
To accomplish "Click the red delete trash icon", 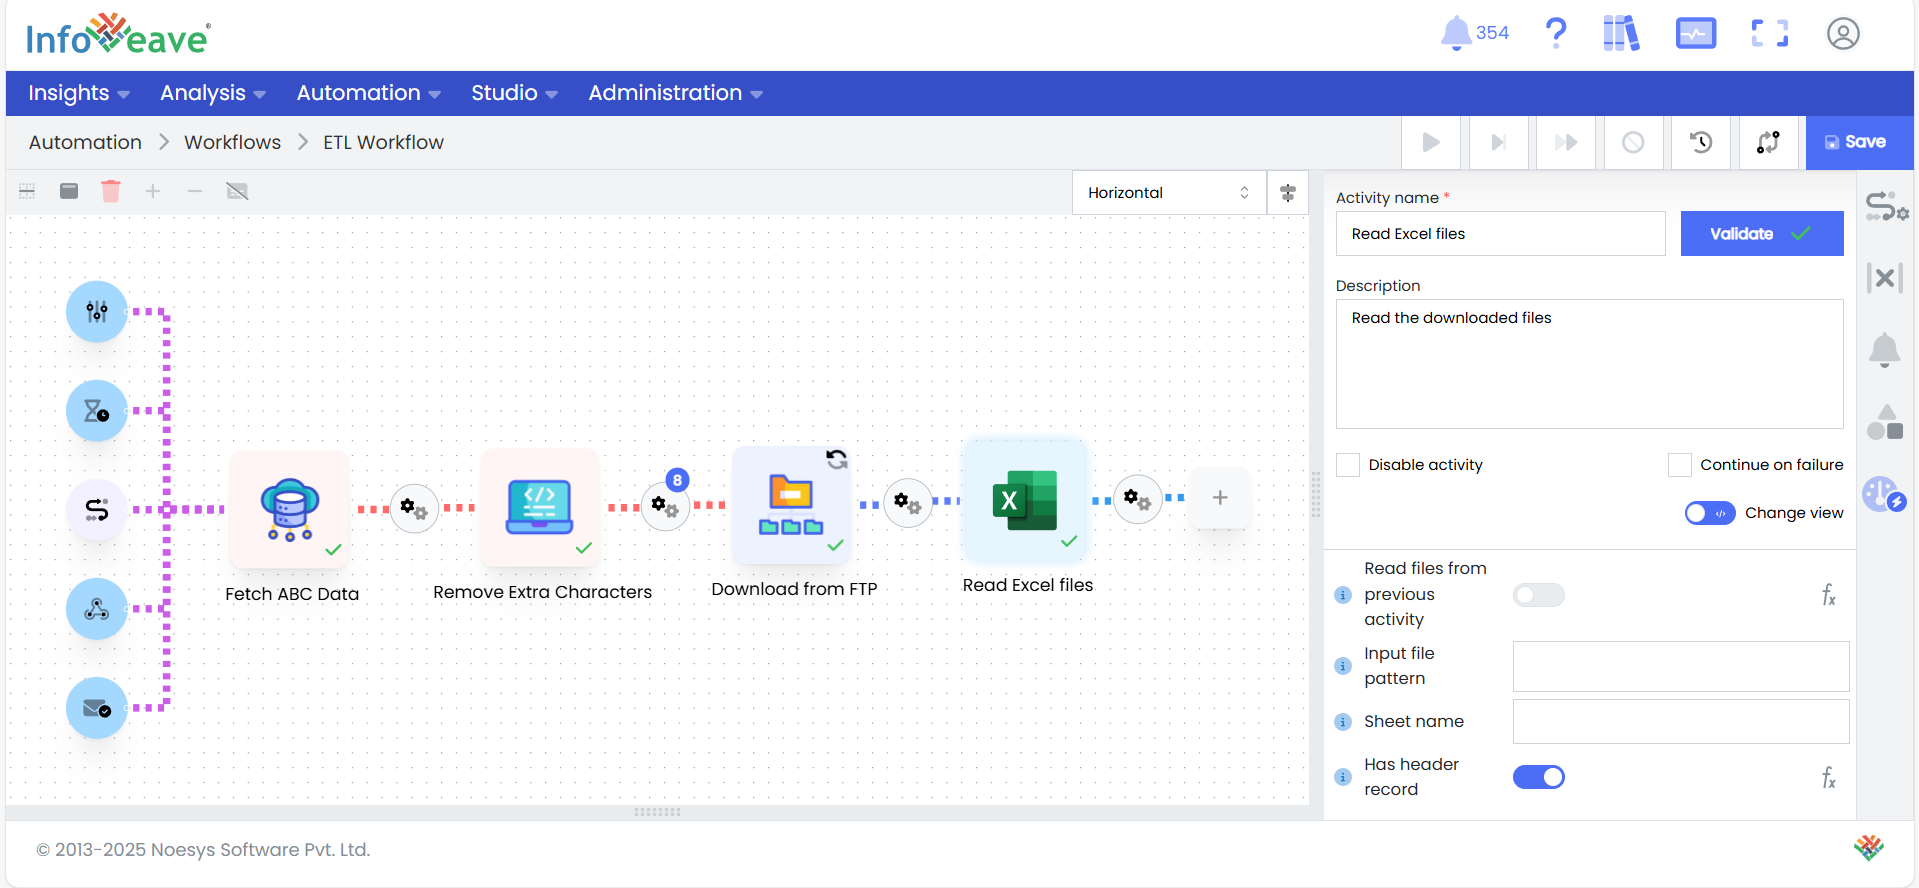I will (x=111, y=191).
